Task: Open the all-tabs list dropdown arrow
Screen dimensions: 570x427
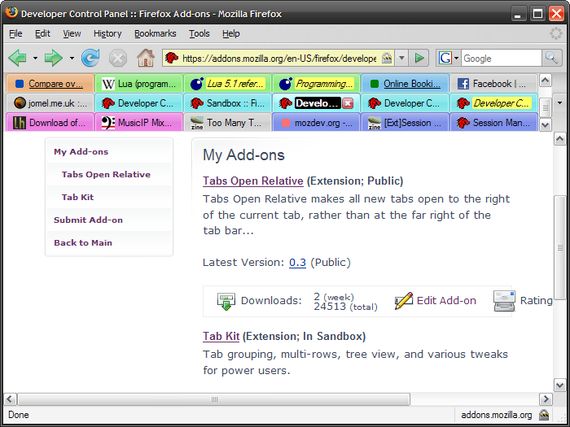Action: 560,103
